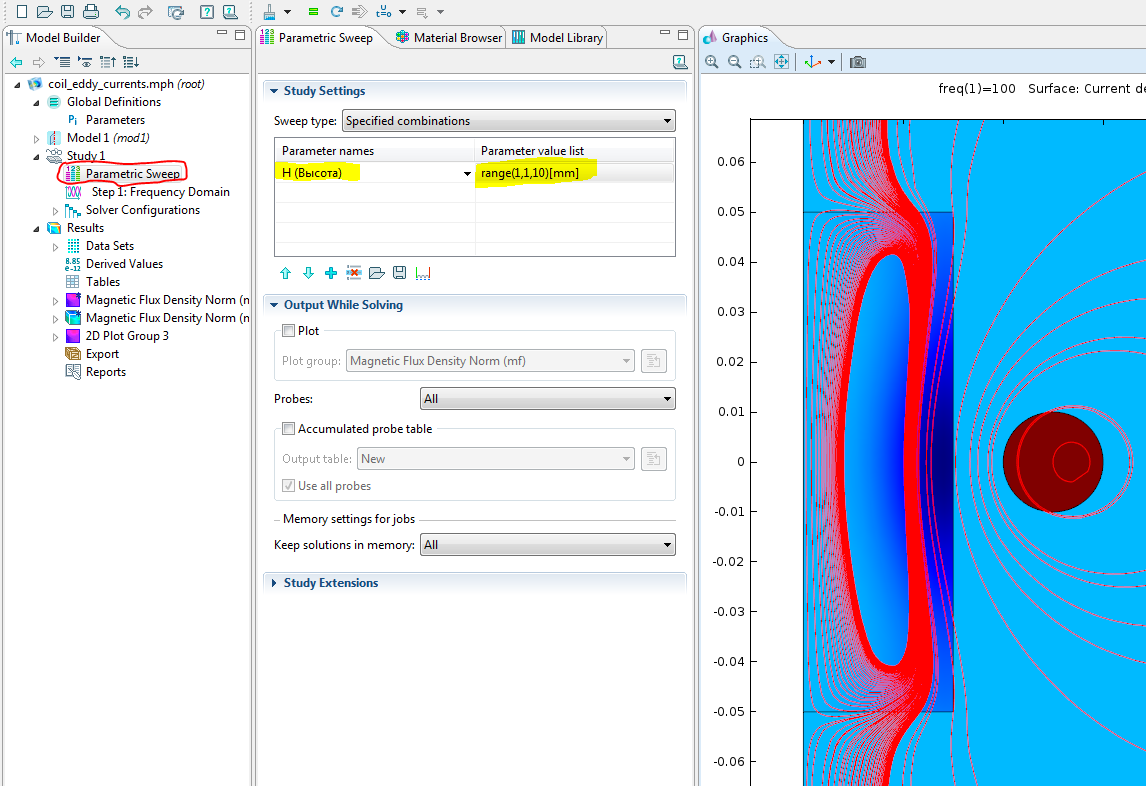The image size is (1146, 786).
Task: Select the Model Builder tab
Action: click(x=54, y=37)
